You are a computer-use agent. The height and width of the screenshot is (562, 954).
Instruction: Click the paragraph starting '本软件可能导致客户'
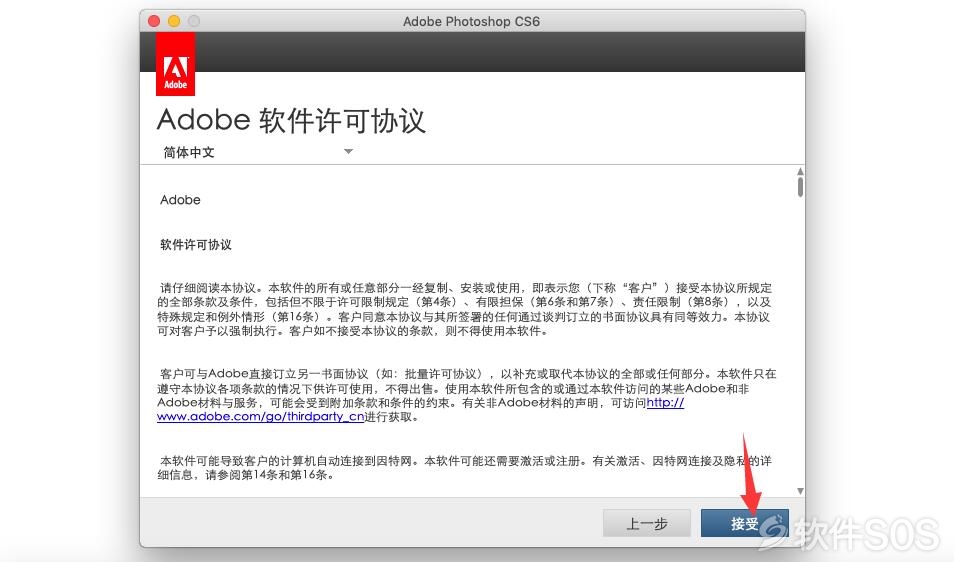[465, 468]
